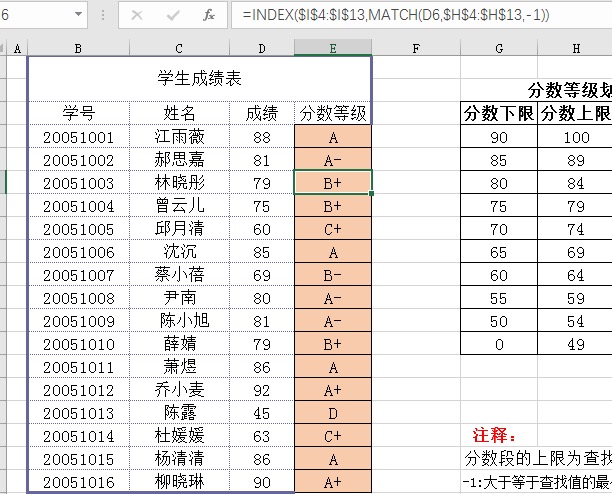Click the 姓名 header cell

[180, 114]
